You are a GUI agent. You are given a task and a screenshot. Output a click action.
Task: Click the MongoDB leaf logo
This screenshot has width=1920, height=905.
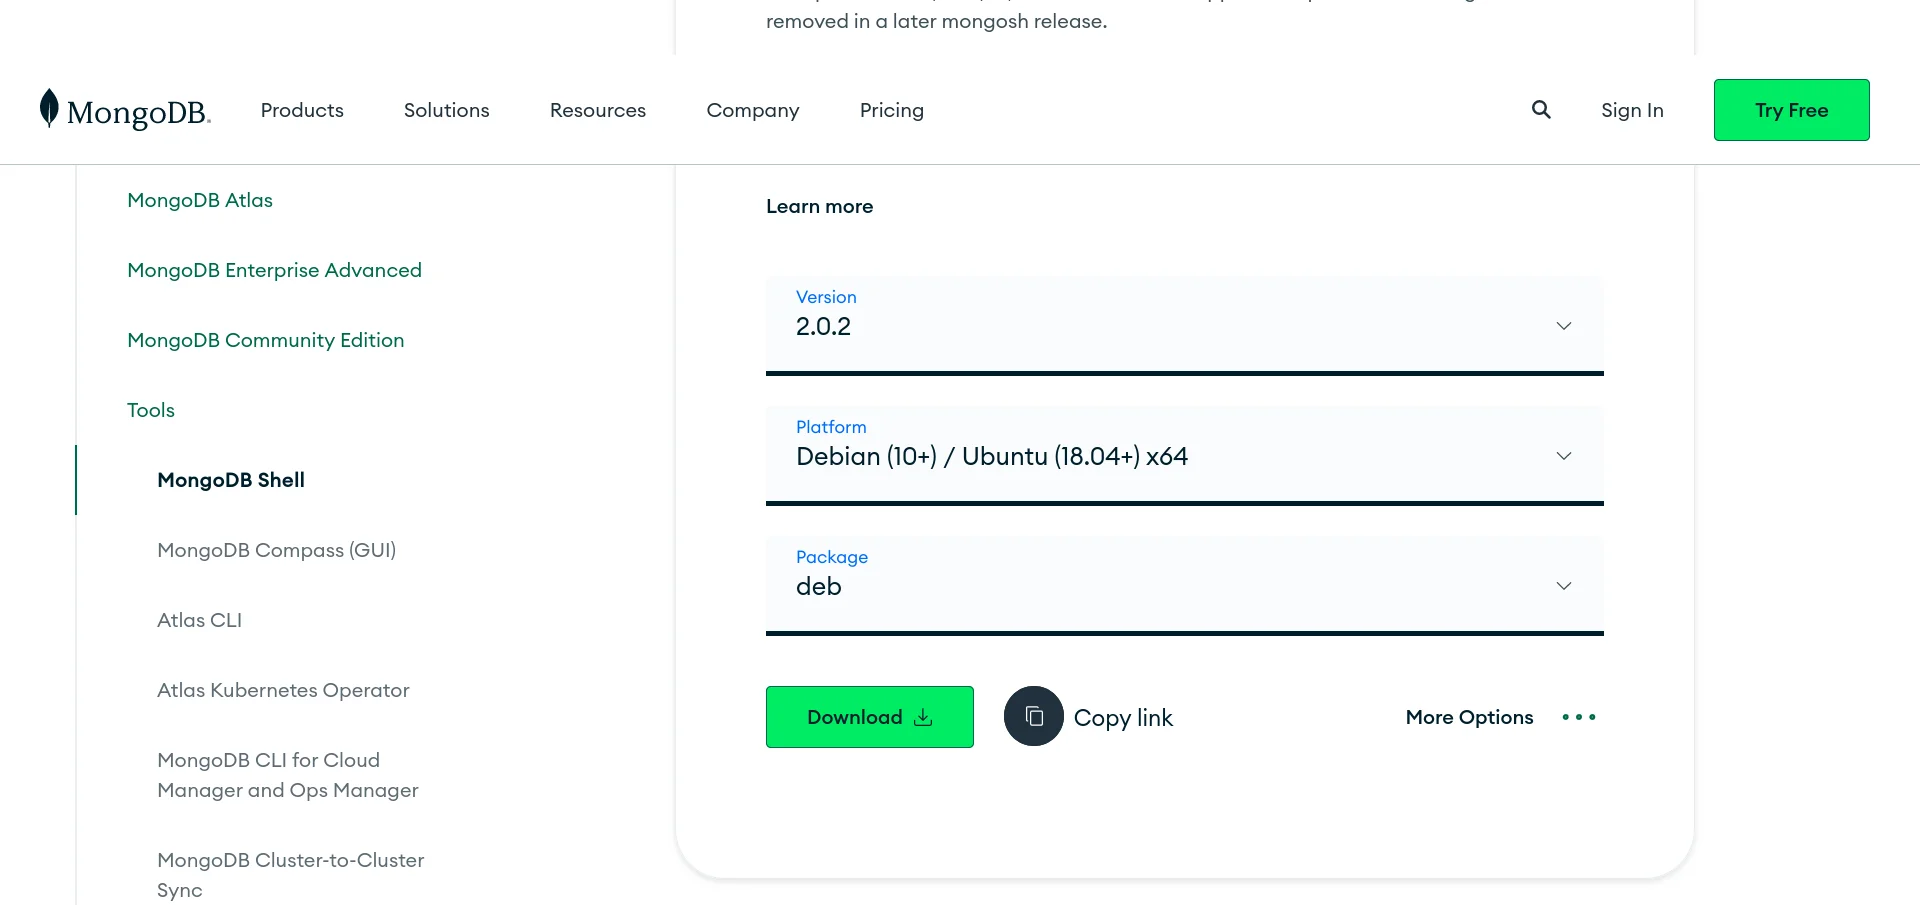125,110
